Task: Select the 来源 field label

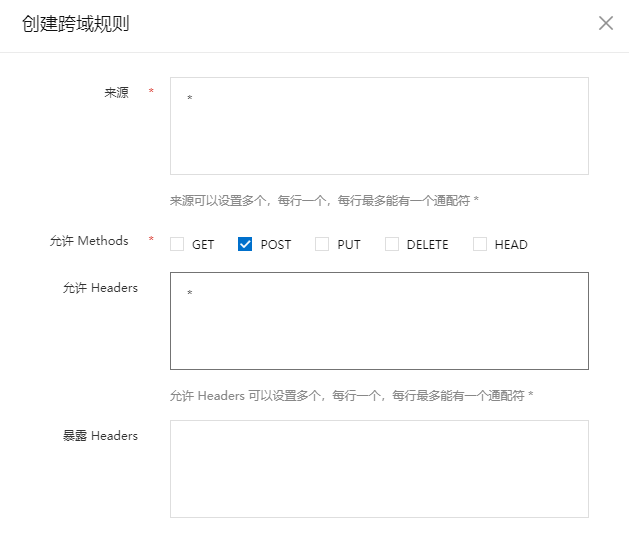Action: coord(116,93)
